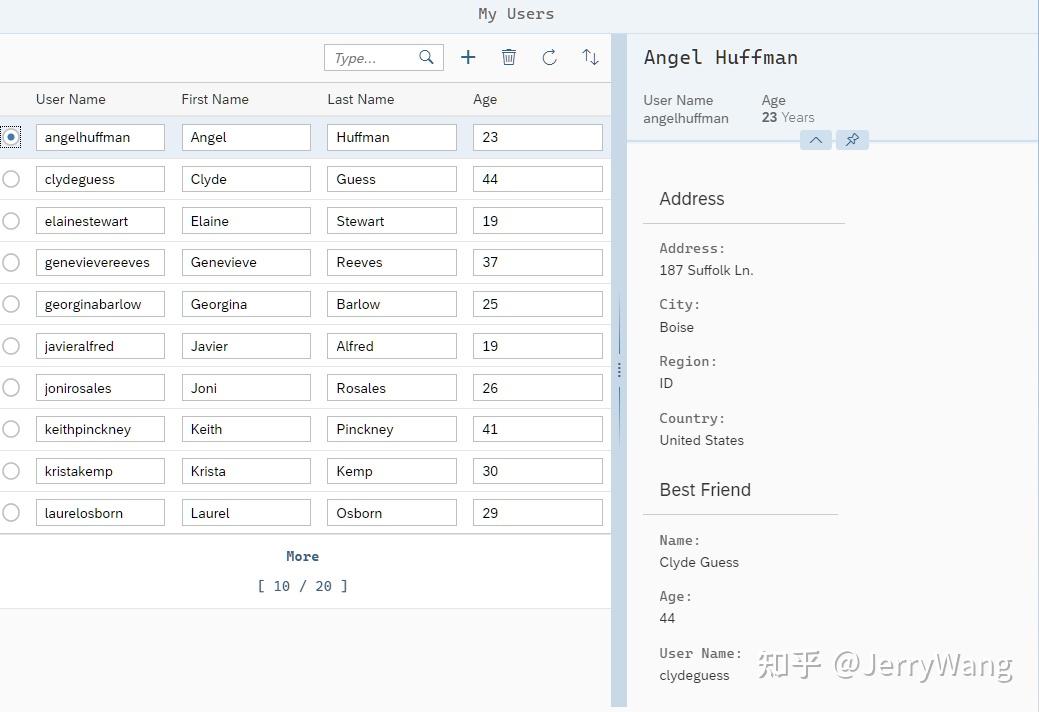Click the Best Friend section heading
Image resolution: width=1039 pixels, height=712 pixels.
[705, 489]
